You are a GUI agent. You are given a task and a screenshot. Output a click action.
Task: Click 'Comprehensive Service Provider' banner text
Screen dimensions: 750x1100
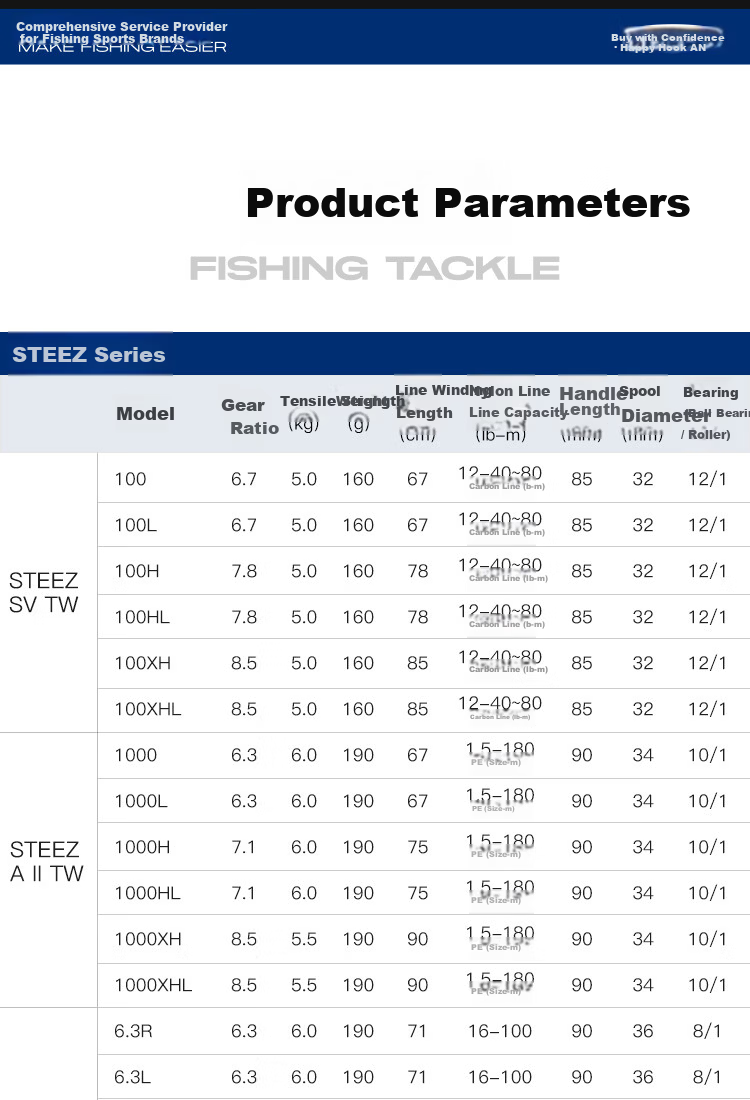click(121, 27)
